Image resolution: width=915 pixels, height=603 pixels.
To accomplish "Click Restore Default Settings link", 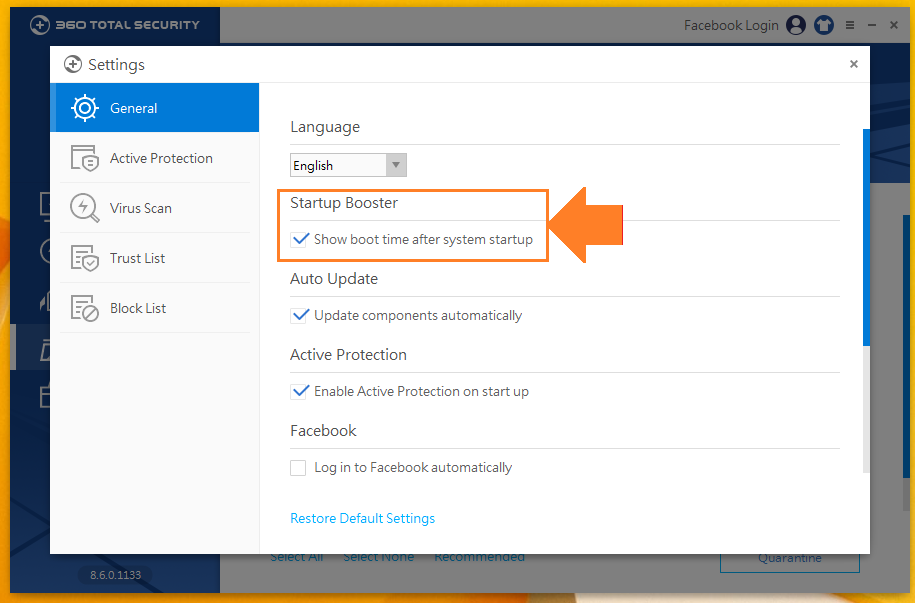I will tap(362, 518).
